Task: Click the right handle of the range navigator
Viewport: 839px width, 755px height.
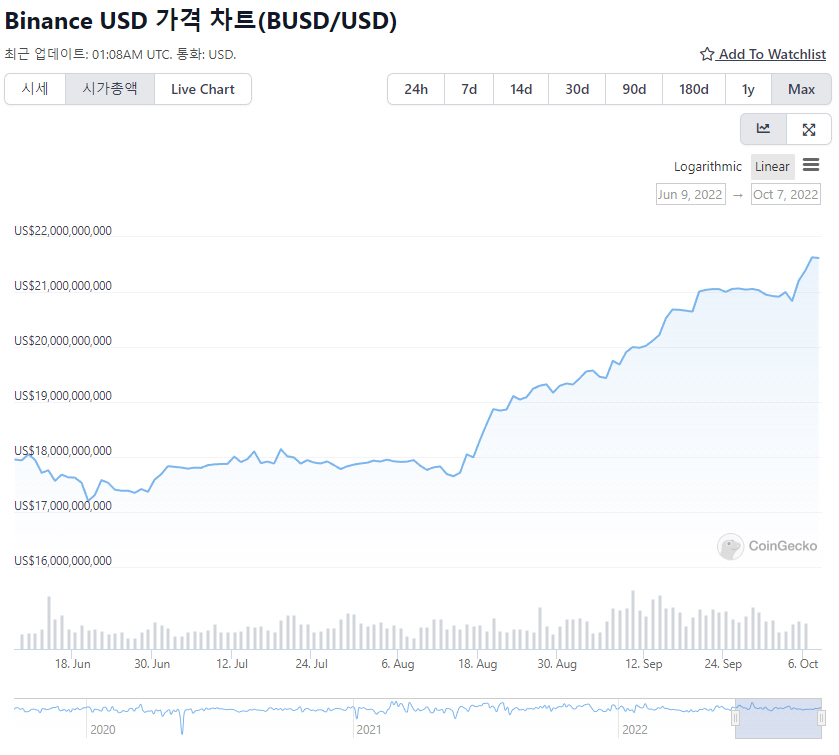Action: tap(821, 717)
